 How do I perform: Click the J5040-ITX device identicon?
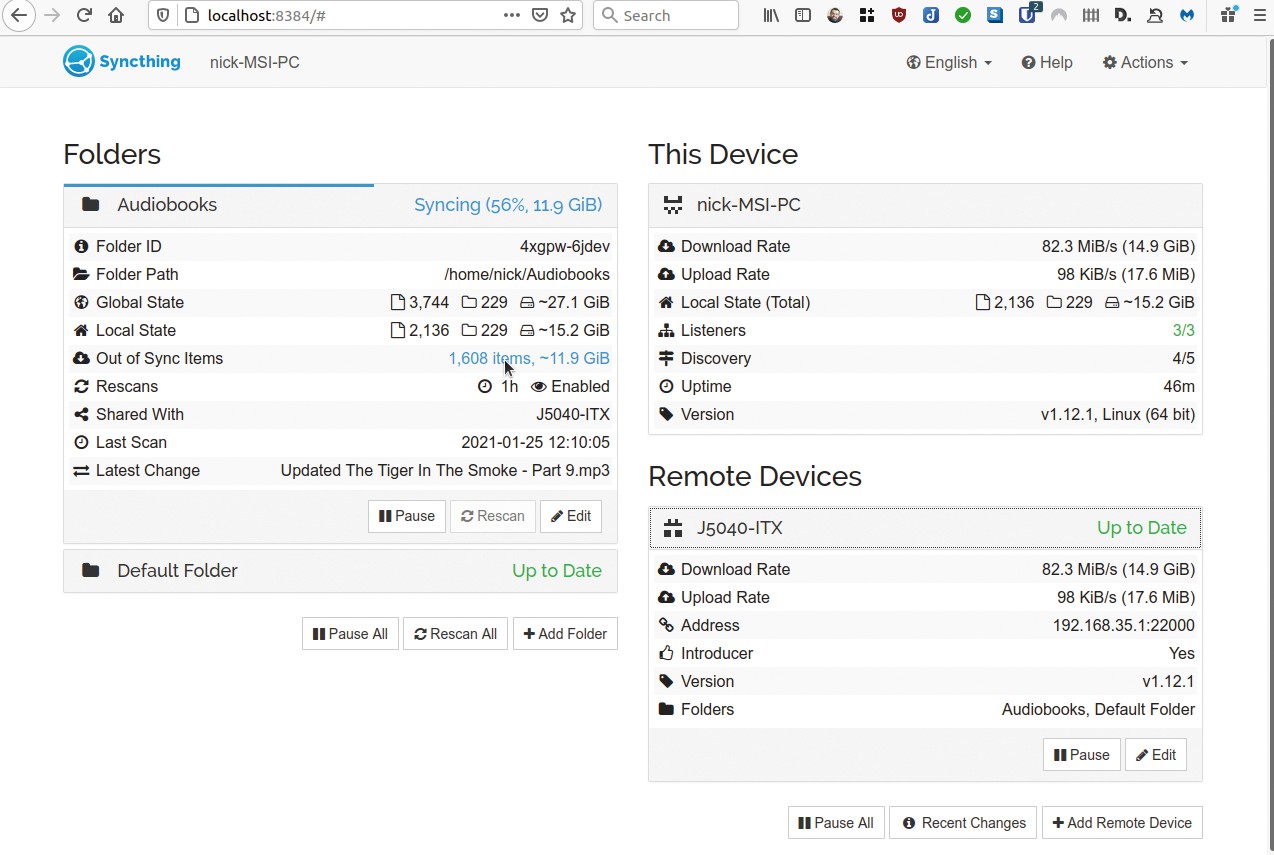coord(673,528)
